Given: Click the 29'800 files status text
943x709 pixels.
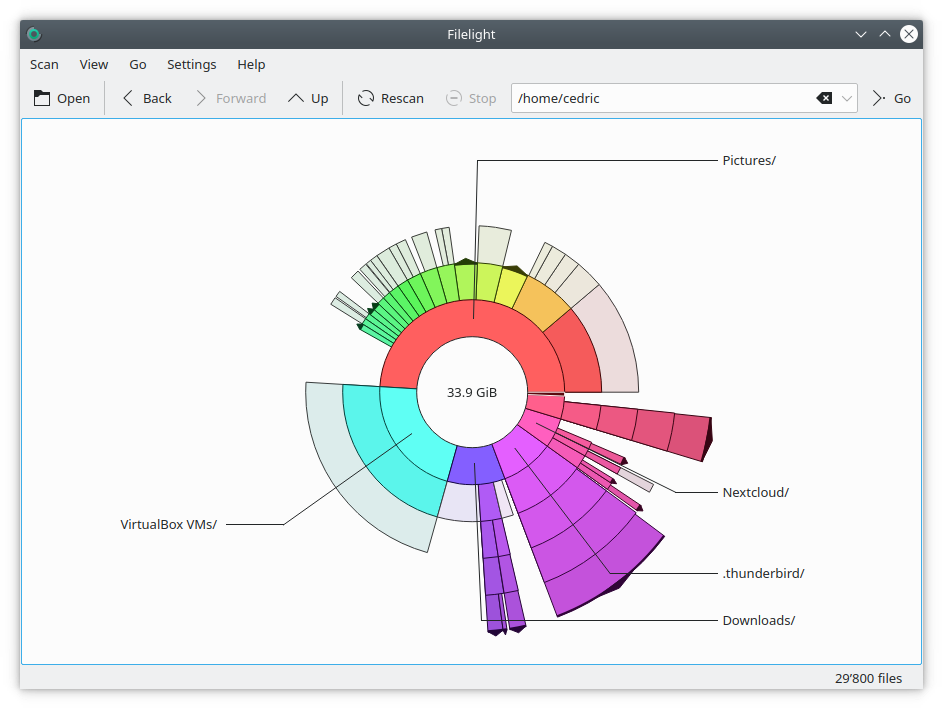Looking at the screenshot, I should point(868,678).
